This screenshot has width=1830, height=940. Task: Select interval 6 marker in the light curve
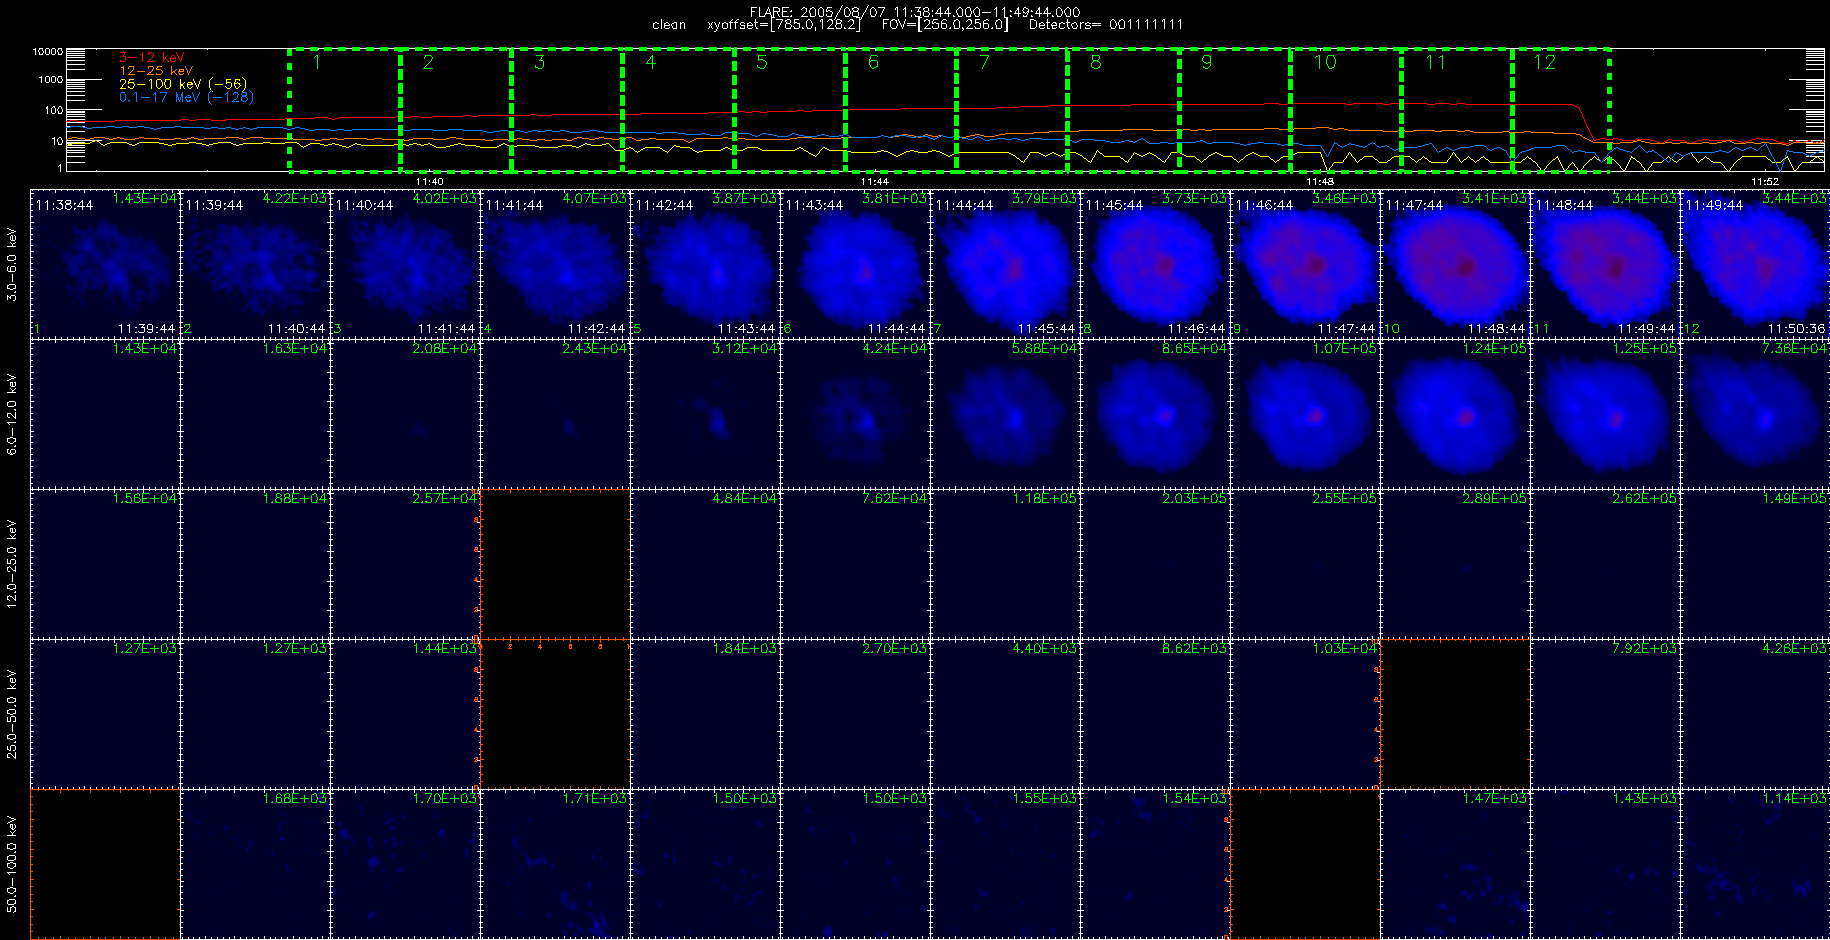pyautogui.click(x=873, y=63)
